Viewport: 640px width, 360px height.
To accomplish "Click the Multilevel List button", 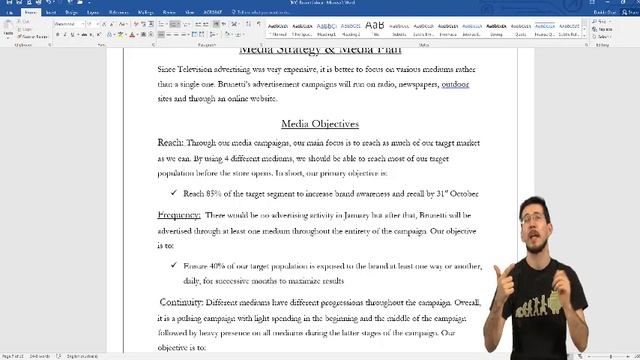I will pyautogui.click(x=187, y=24).
